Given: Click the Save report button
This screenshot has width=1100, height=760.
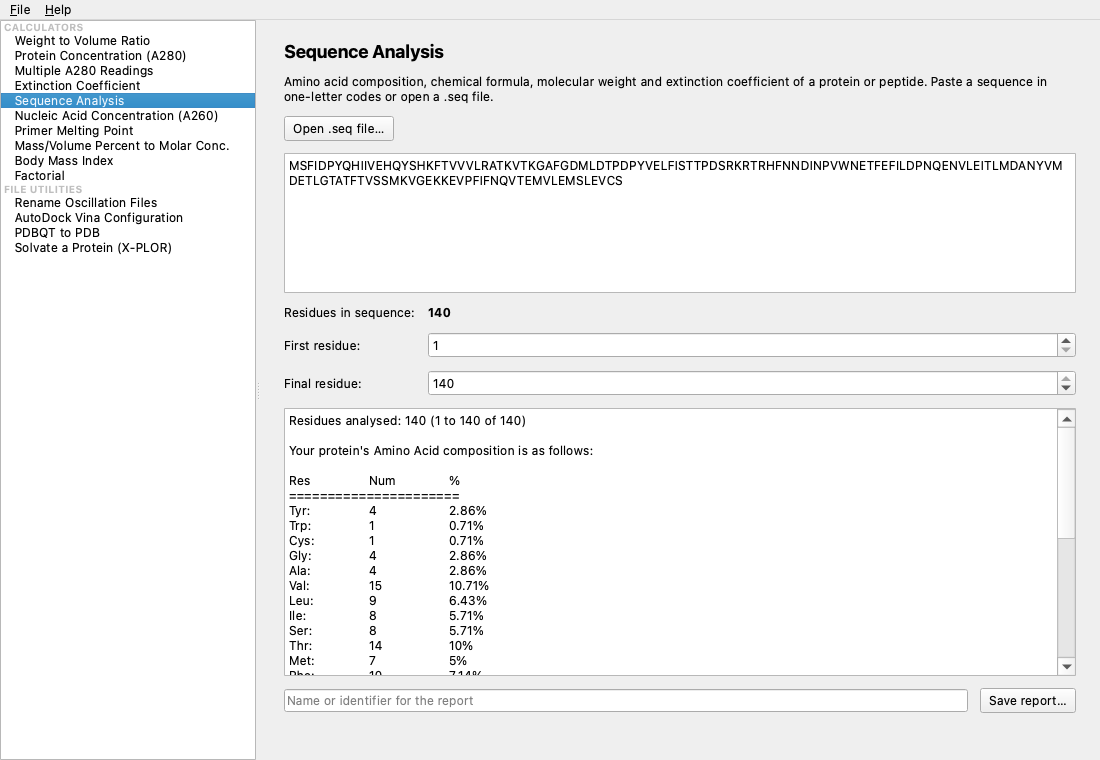Looking at the screenshot, I should coord(1027,700).
